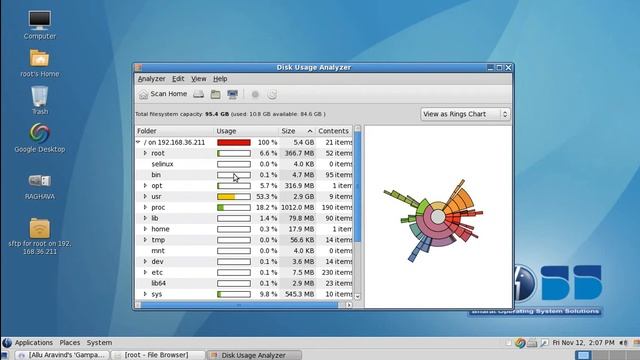Click the magnifier search tray icon
640x360 pixels.
(x=544, y=343)
